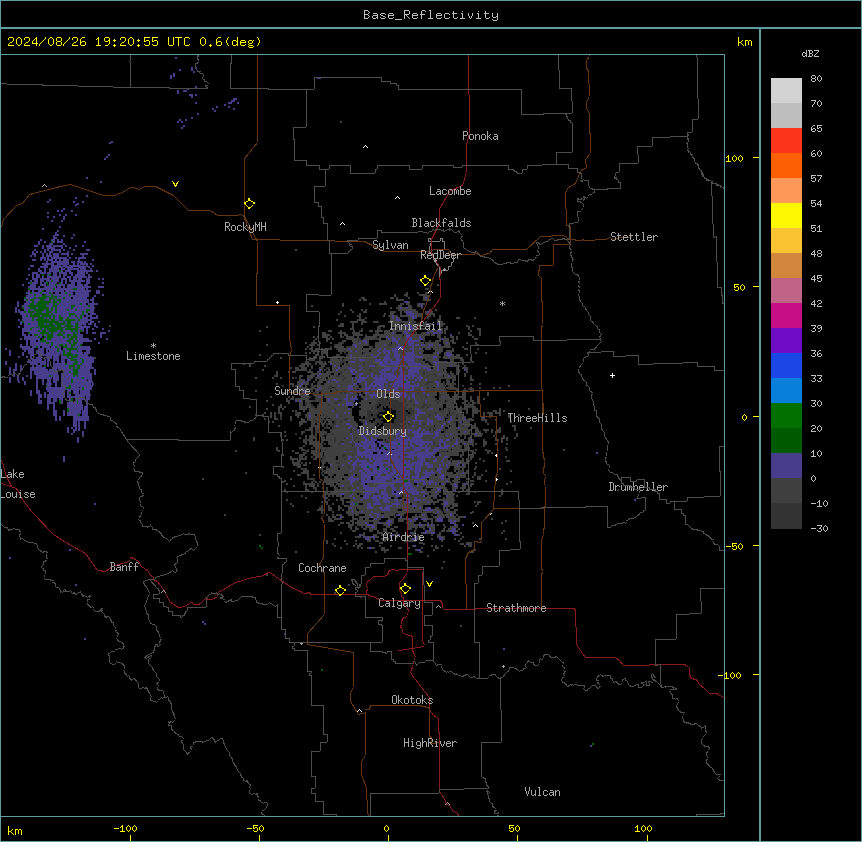The height and width of the screenshot is (842, 862).
Task: Click the white asterisk above Limestone label
Action: (x=153, y=346)
